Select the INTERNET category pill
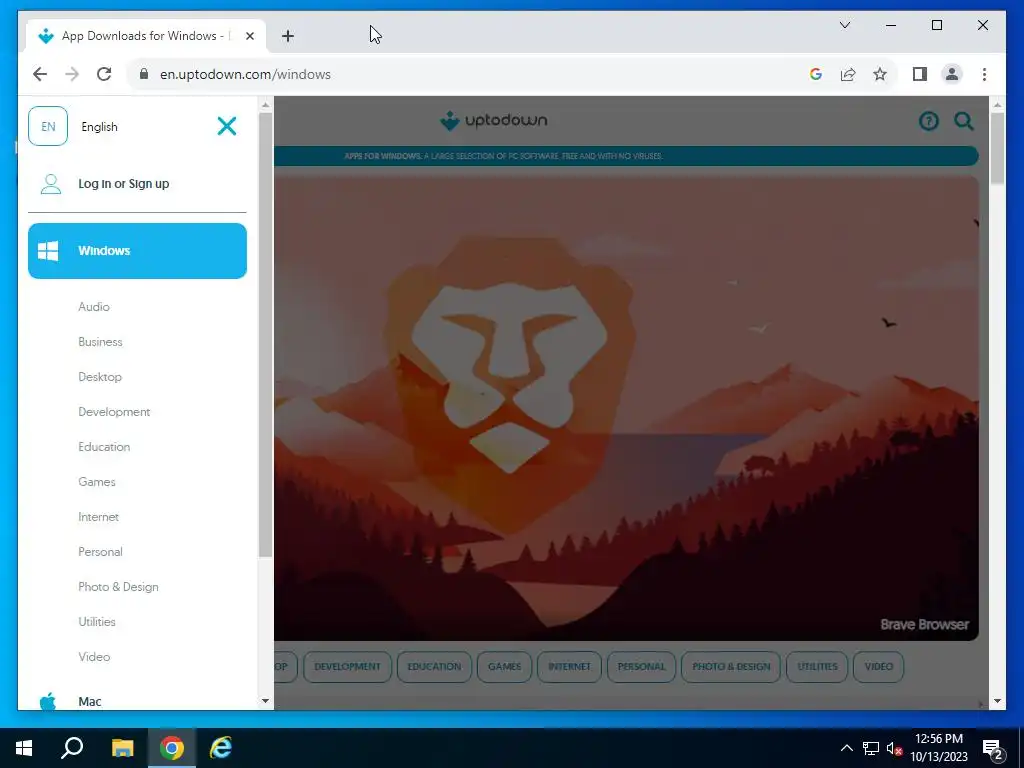The image size is (1024, 768). pos(569,667)
